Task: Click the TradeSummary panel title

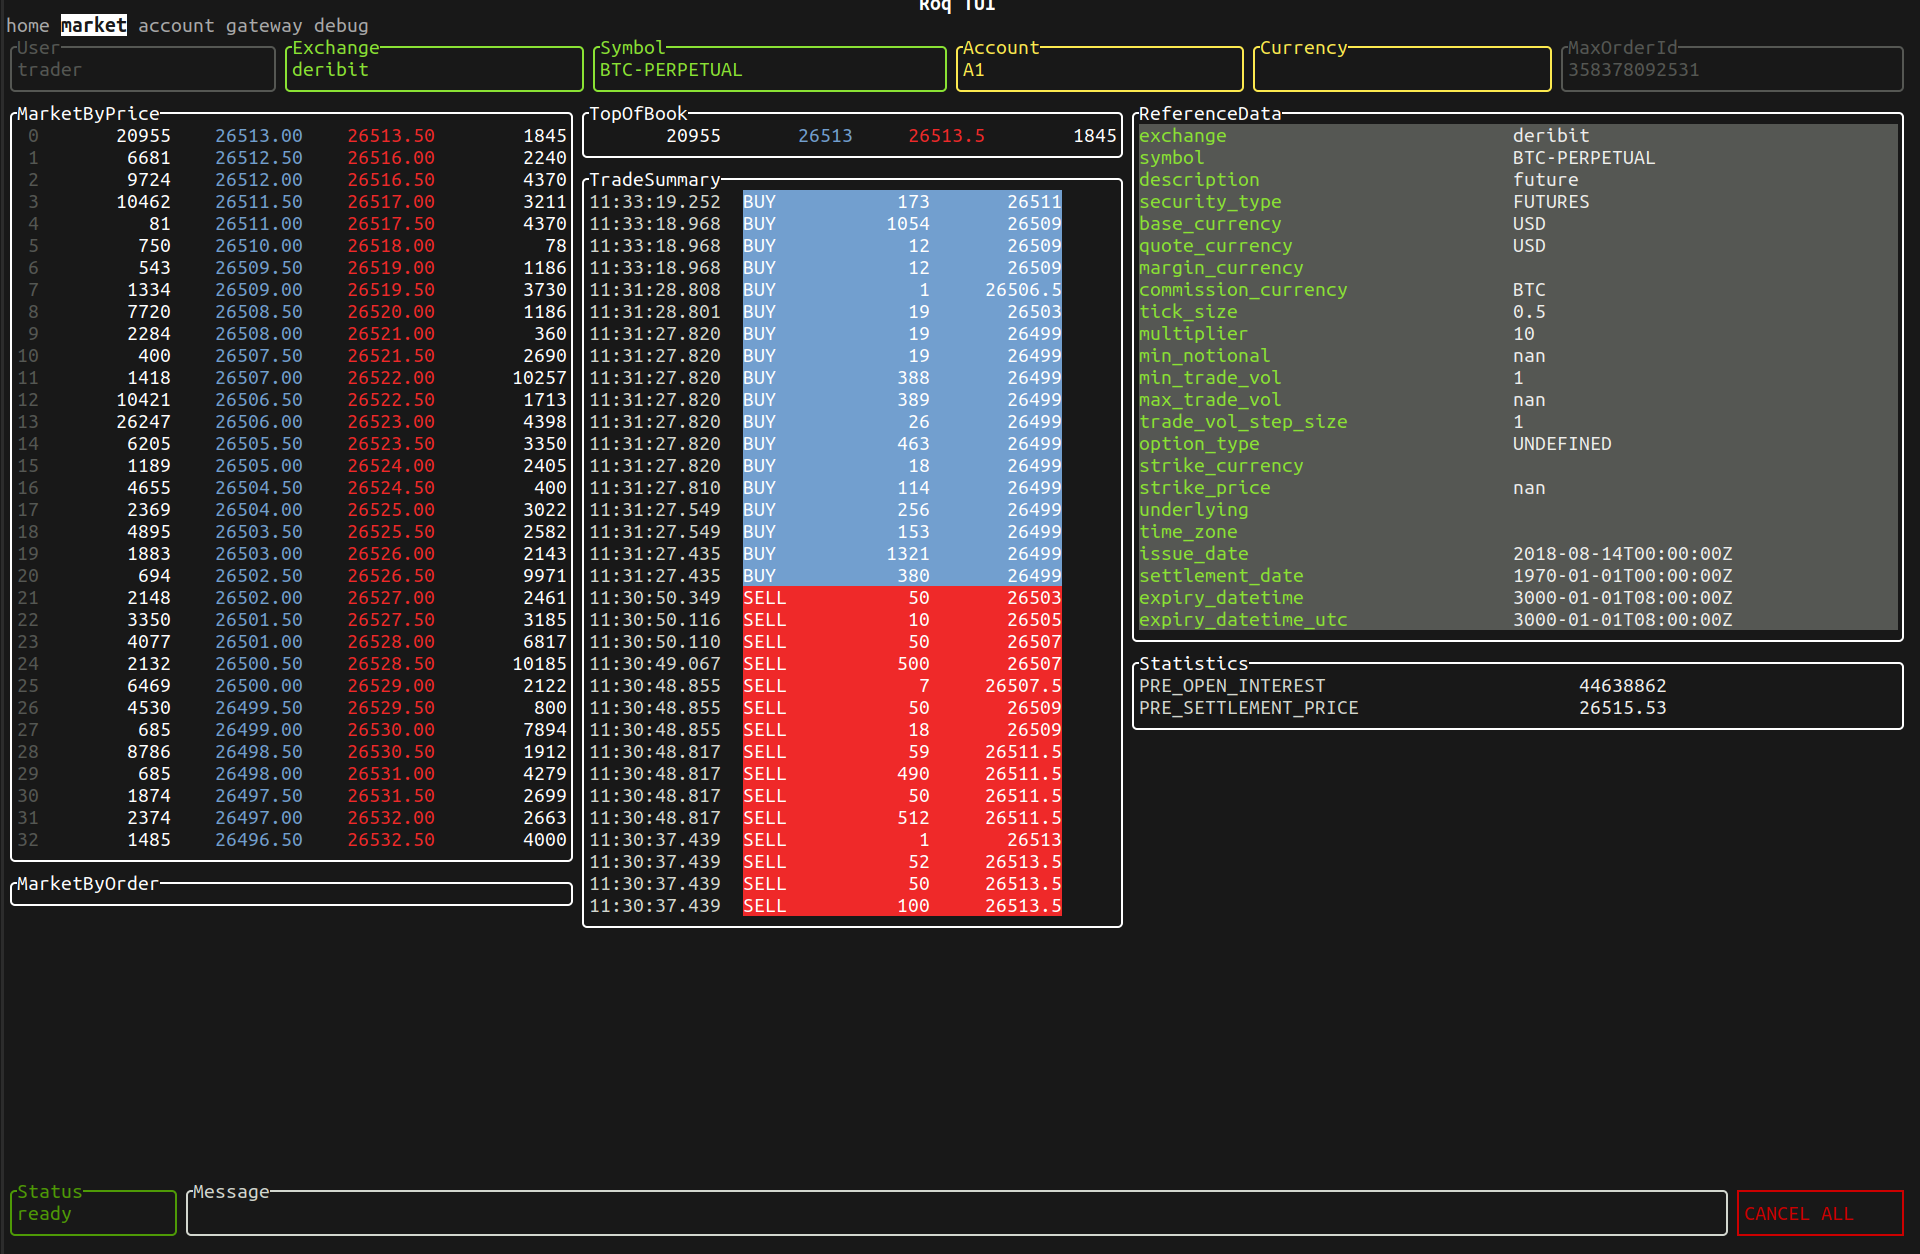Action: (x=655, y=179)
